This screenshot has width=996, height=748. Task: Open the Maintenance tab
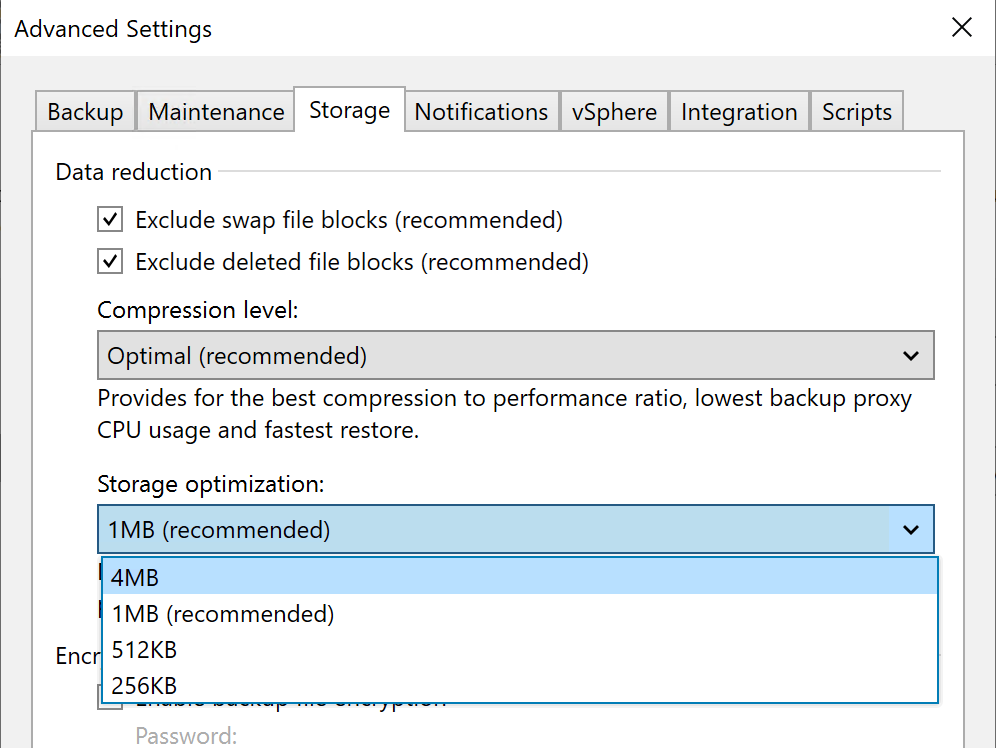[216, 112]
